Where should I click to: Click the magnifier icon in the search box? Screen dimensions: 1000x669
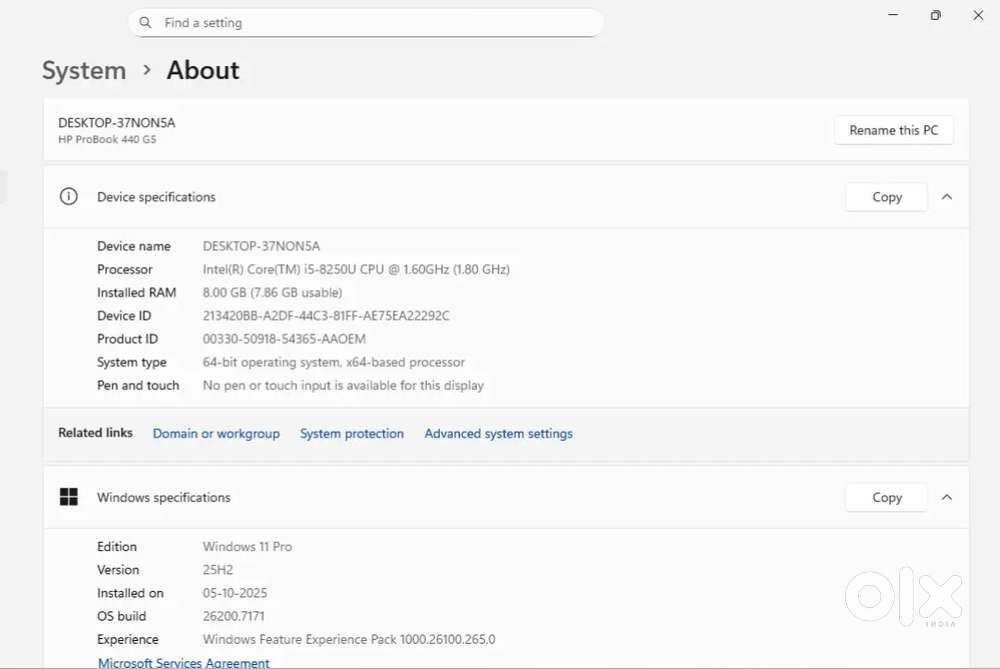click(146, 22)
